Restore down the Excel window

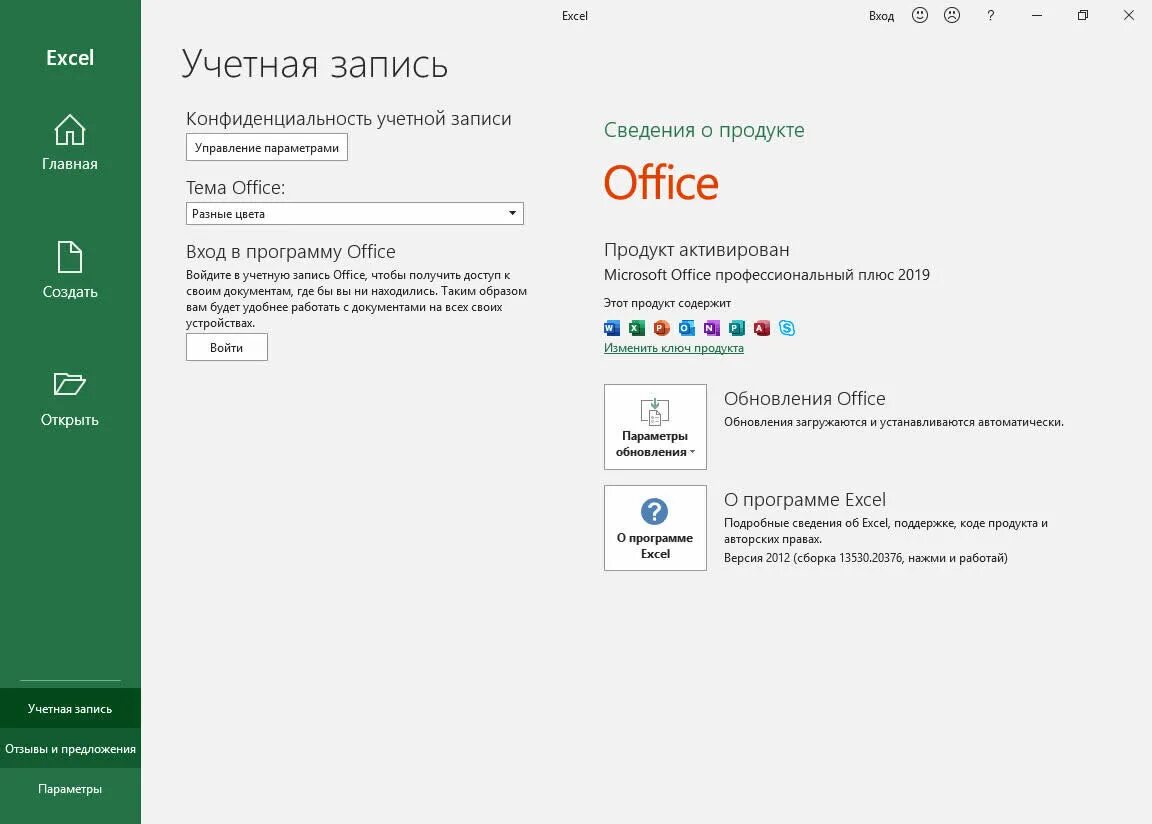pyautogui.click(x=1083, y=15)
